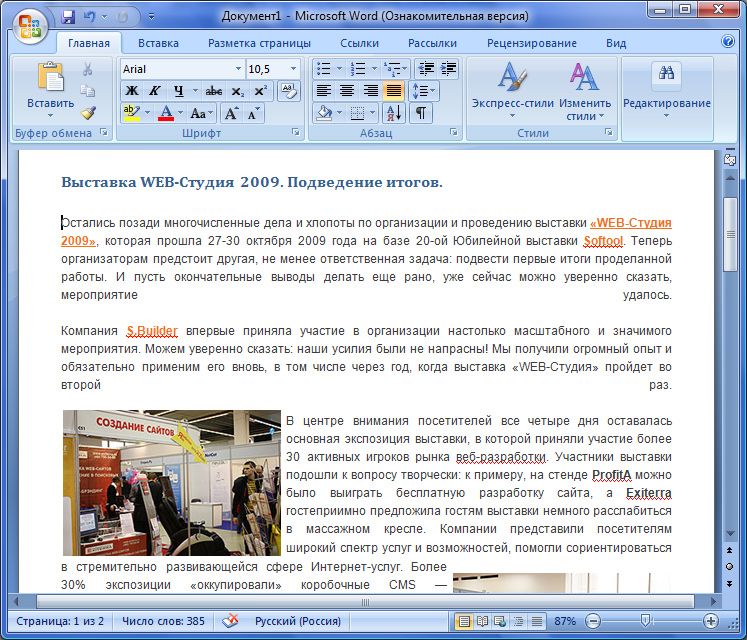This screenshot has width=747, height=640.
Task: Toggle bold (Ж) formatting
Action: pyautogui.click(x=132, y=91)
